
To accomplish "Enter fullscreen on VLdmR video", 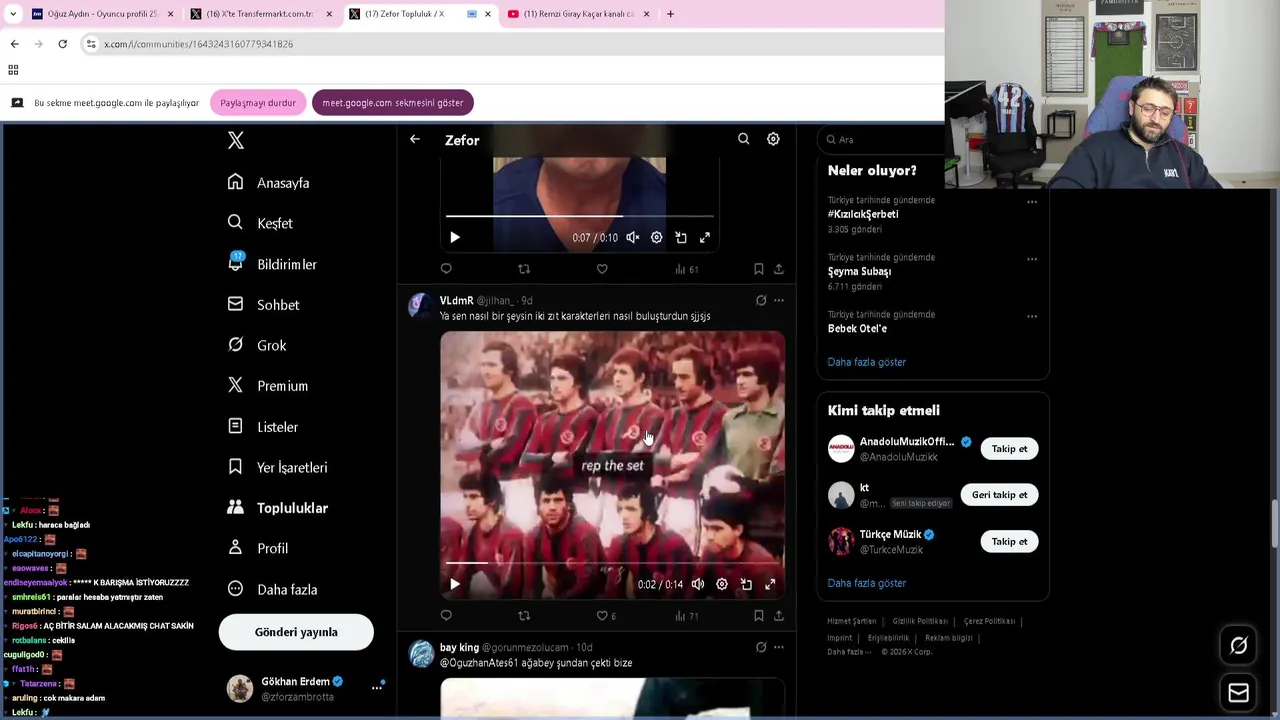I will click(x=770, y=585).
